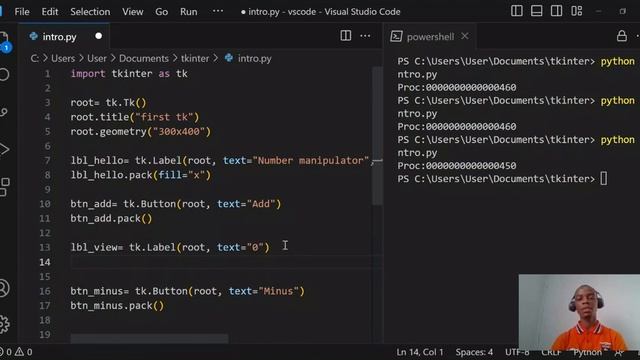
Task: Expand the Users breadcrumb
Action: coord(63,58)
